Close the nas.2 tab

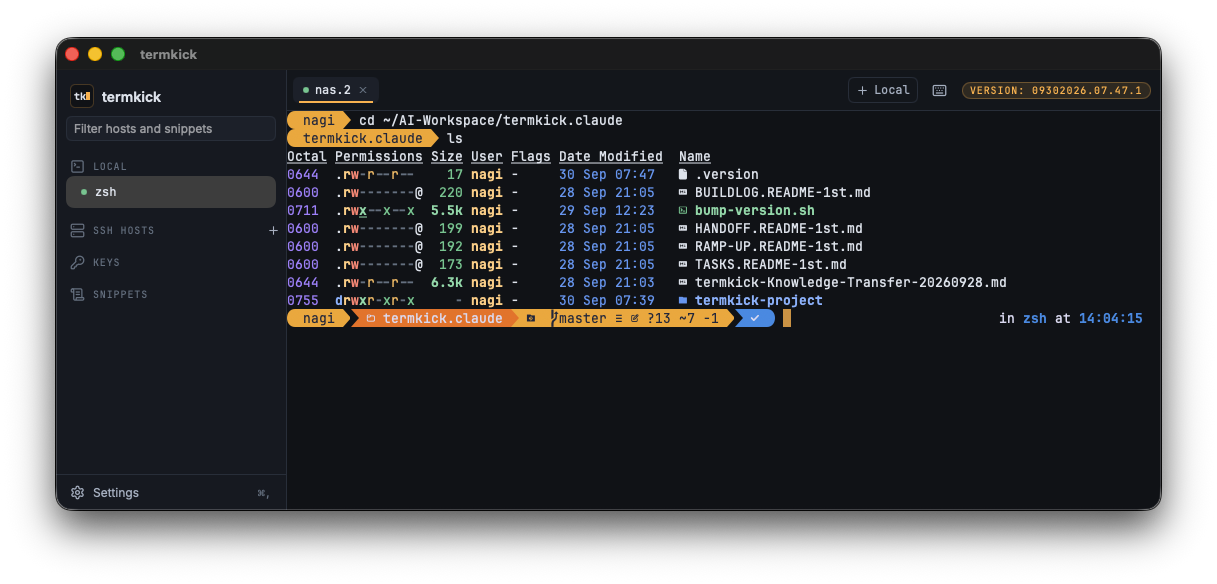point(363,90)
